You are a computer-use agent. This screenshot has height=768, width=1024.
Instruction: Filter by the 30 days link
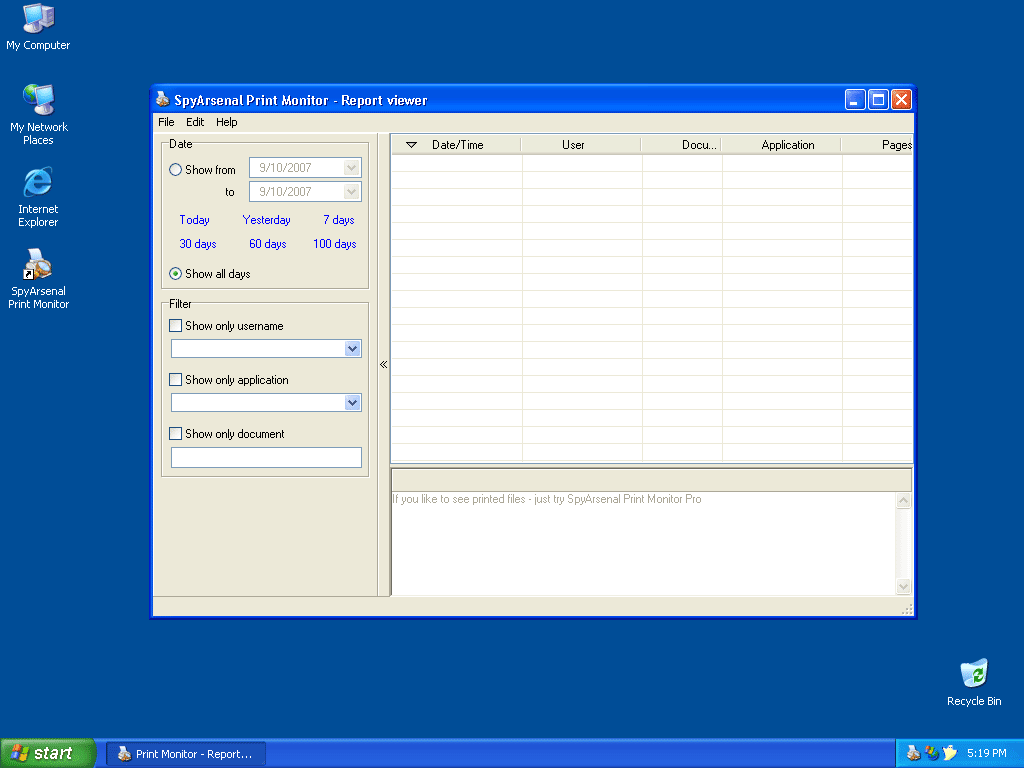(x=198, y=244)
